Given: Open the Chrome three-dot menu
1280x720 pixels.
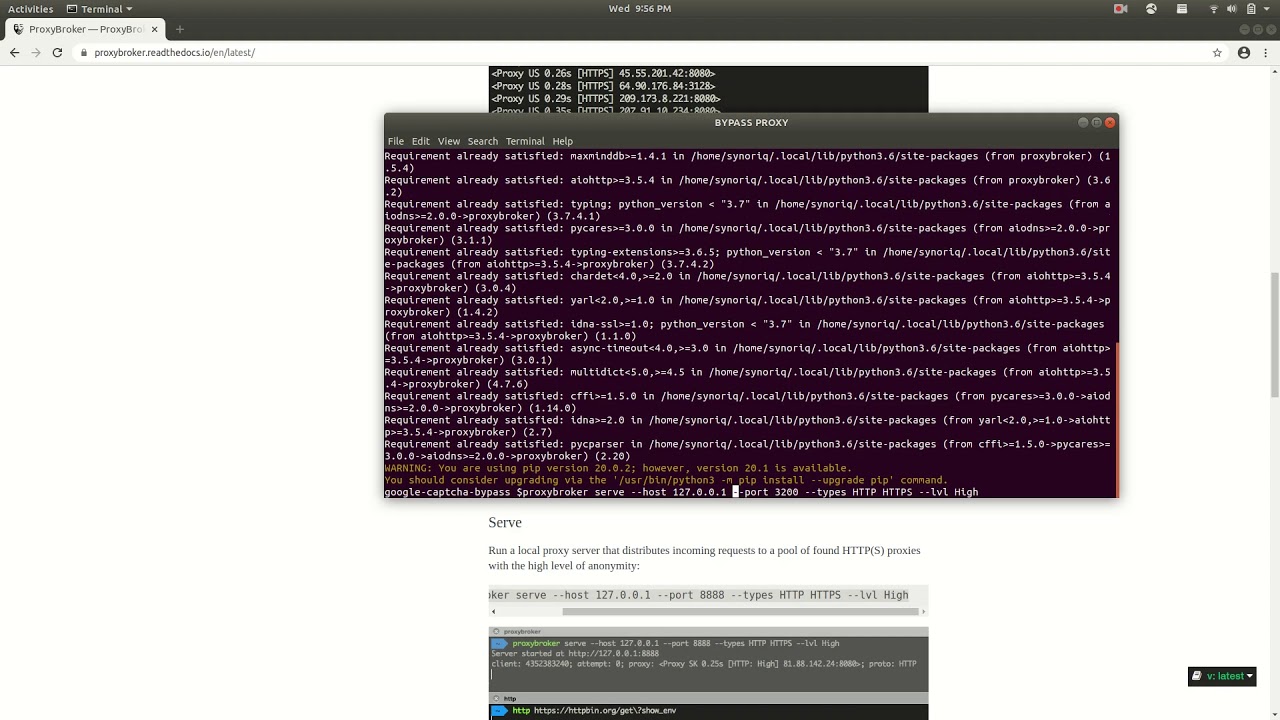Looking at the screenshot, I should pyautogui.click(x=1267, y=53).
